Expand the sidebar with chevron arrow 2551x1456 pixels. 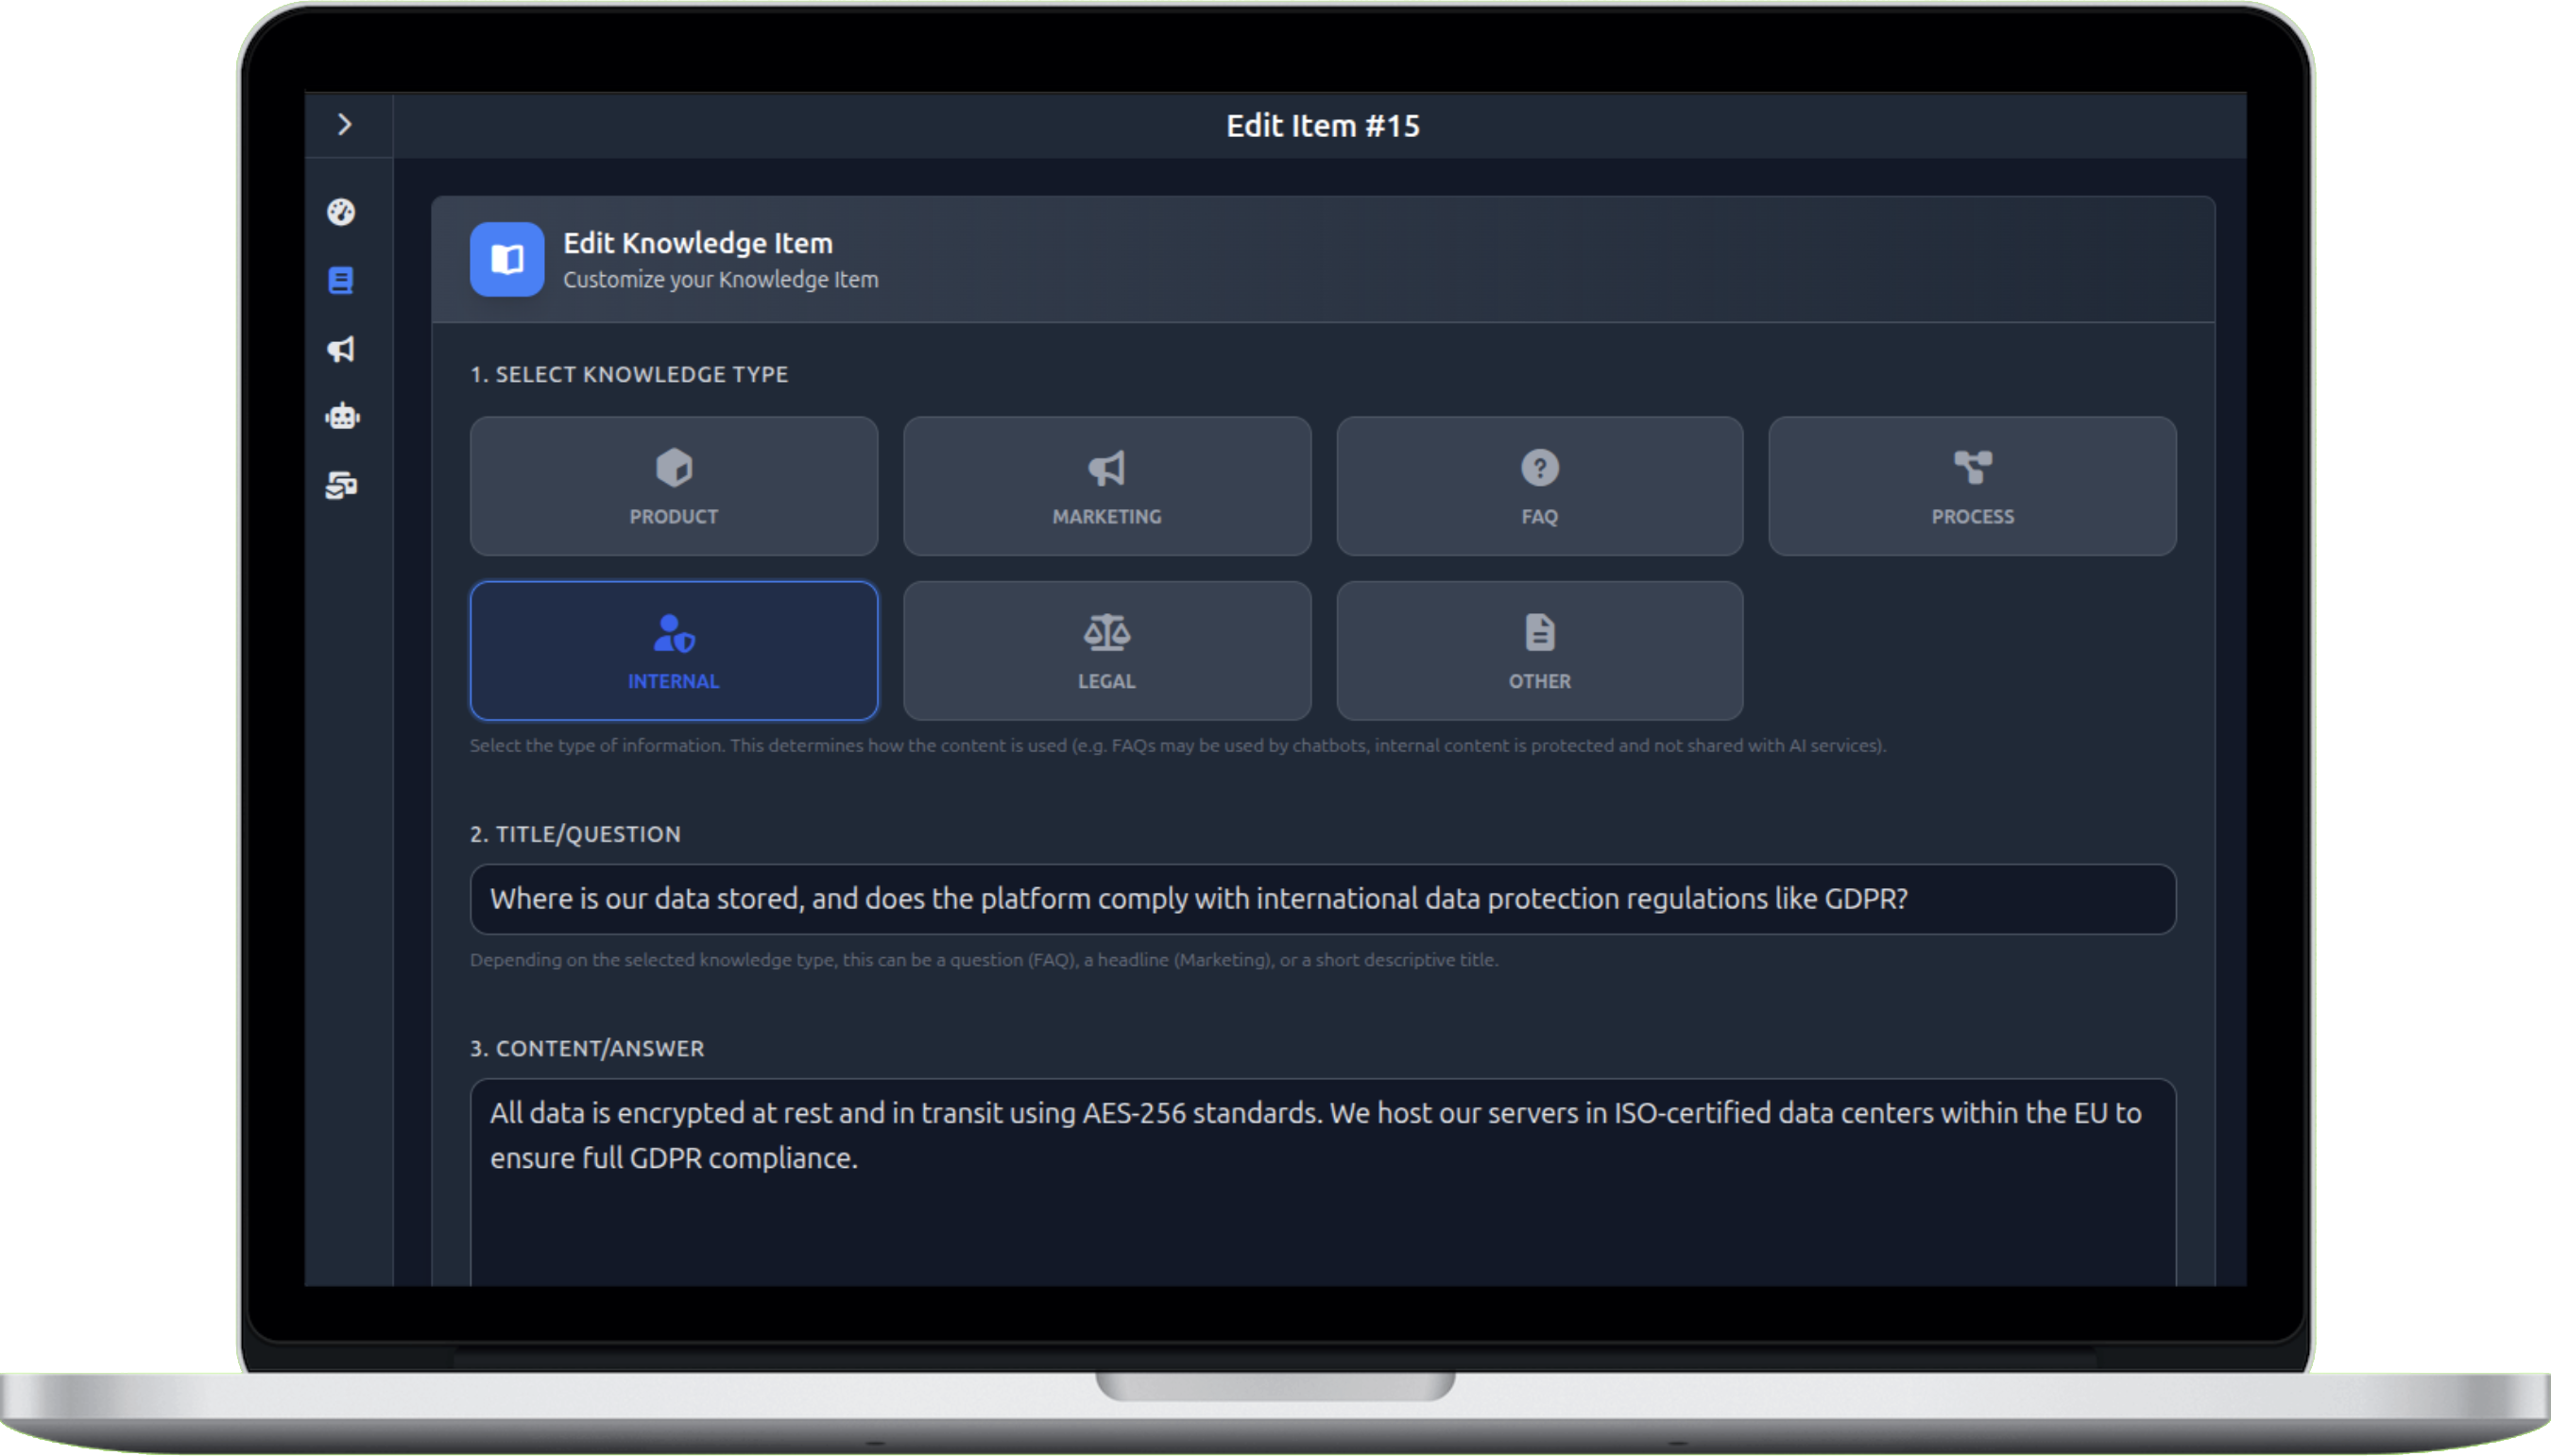pos(345,124)
